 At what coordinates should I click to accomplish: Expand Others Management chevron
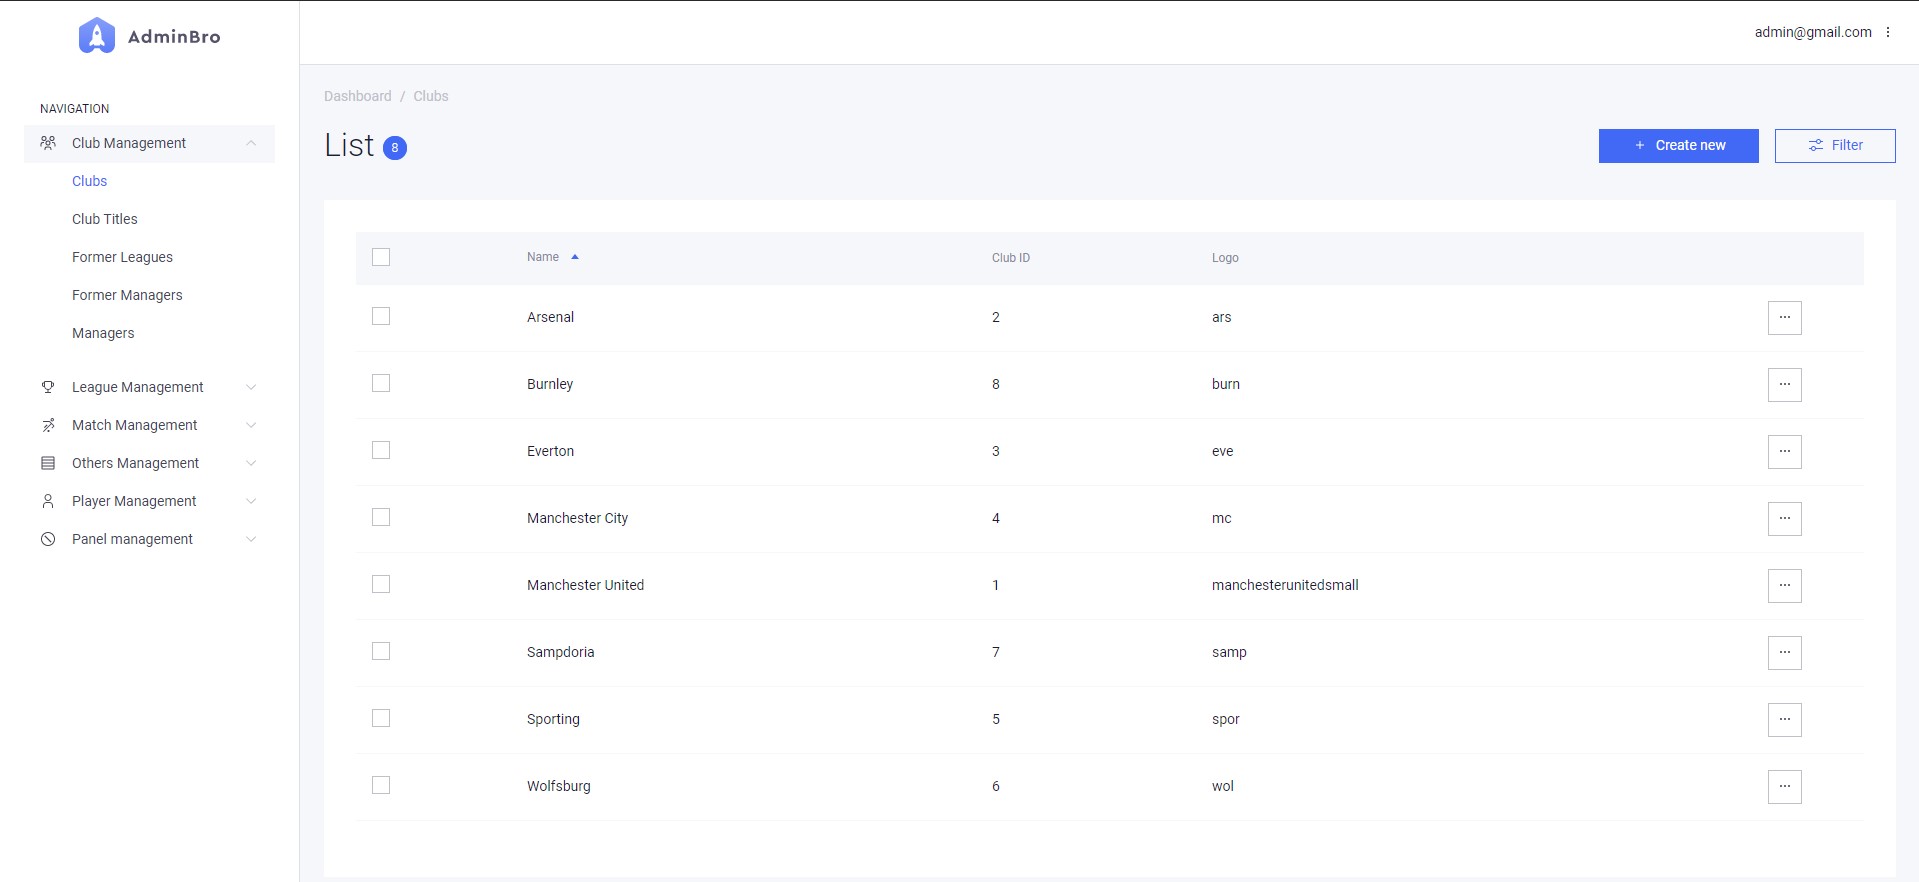click(251, 463)
